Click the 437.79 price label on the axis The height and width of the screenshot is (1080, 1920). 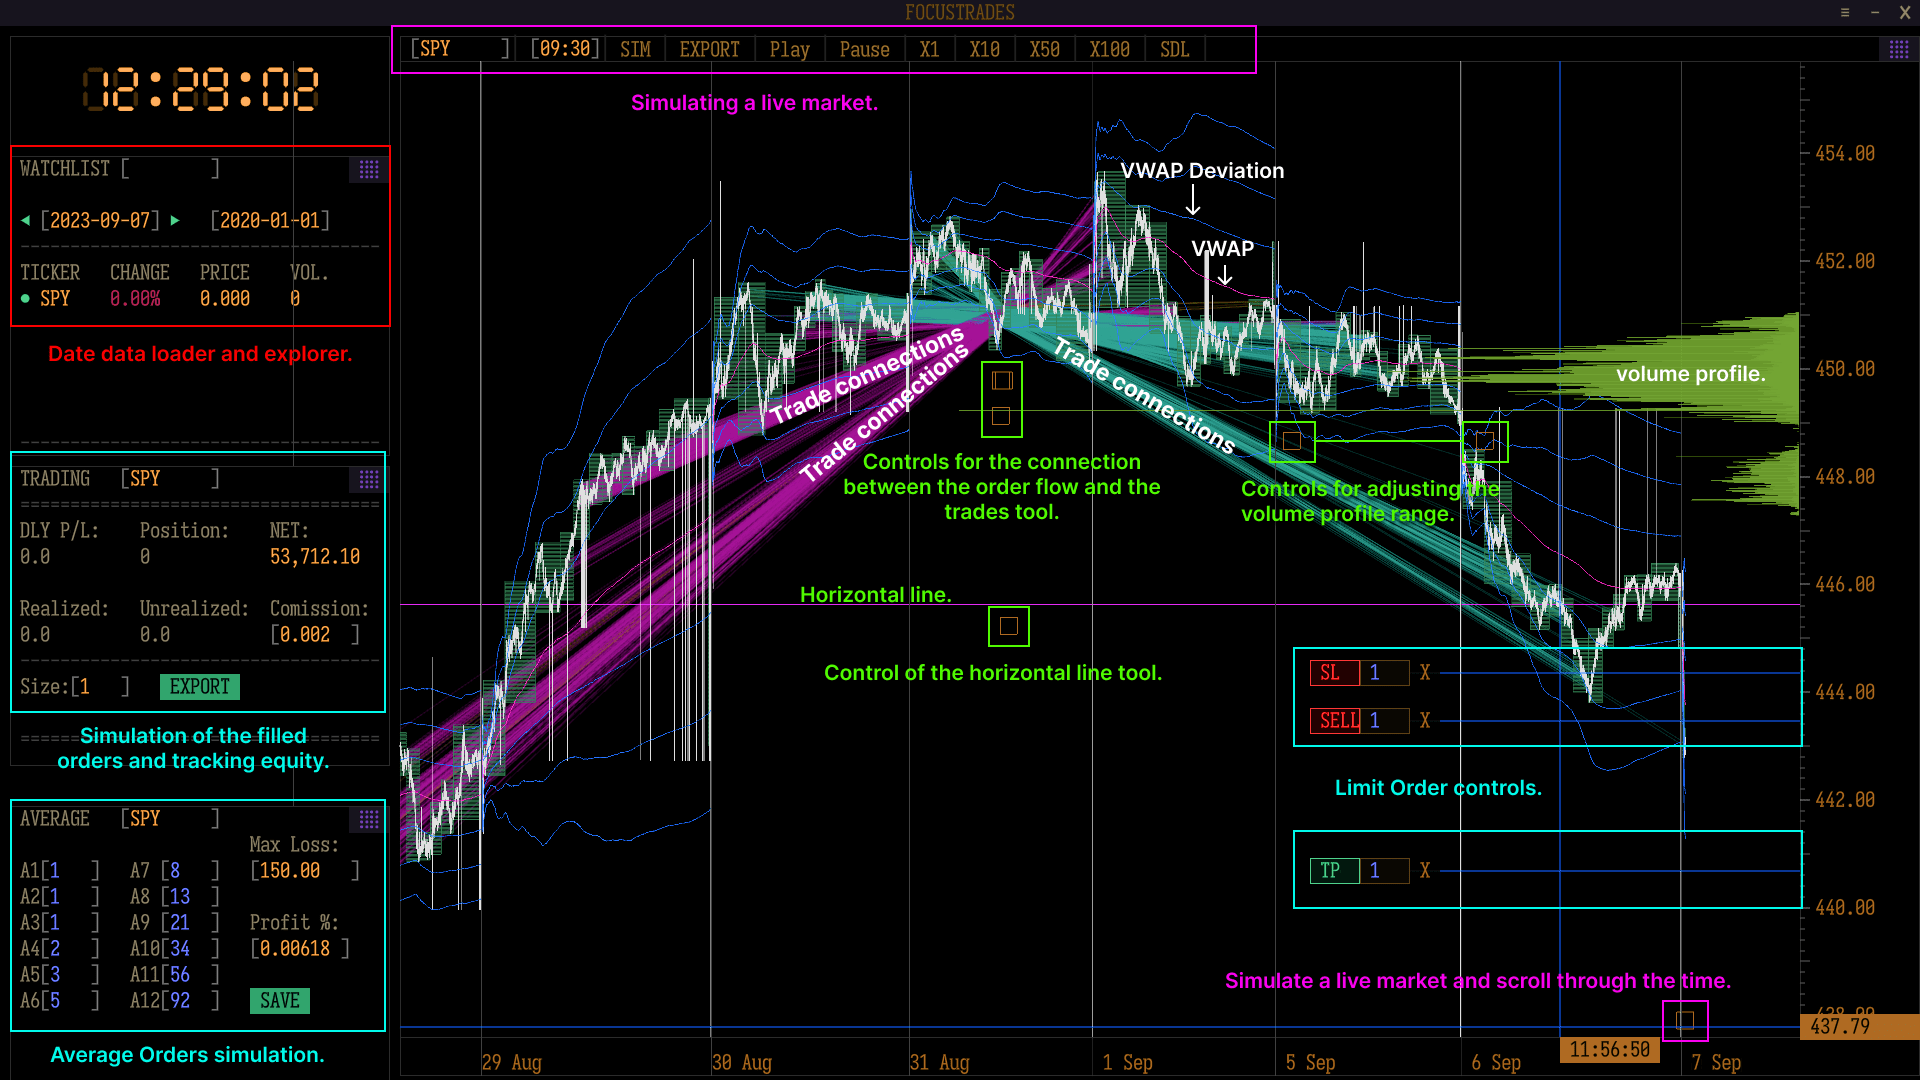point(1859,1027)
